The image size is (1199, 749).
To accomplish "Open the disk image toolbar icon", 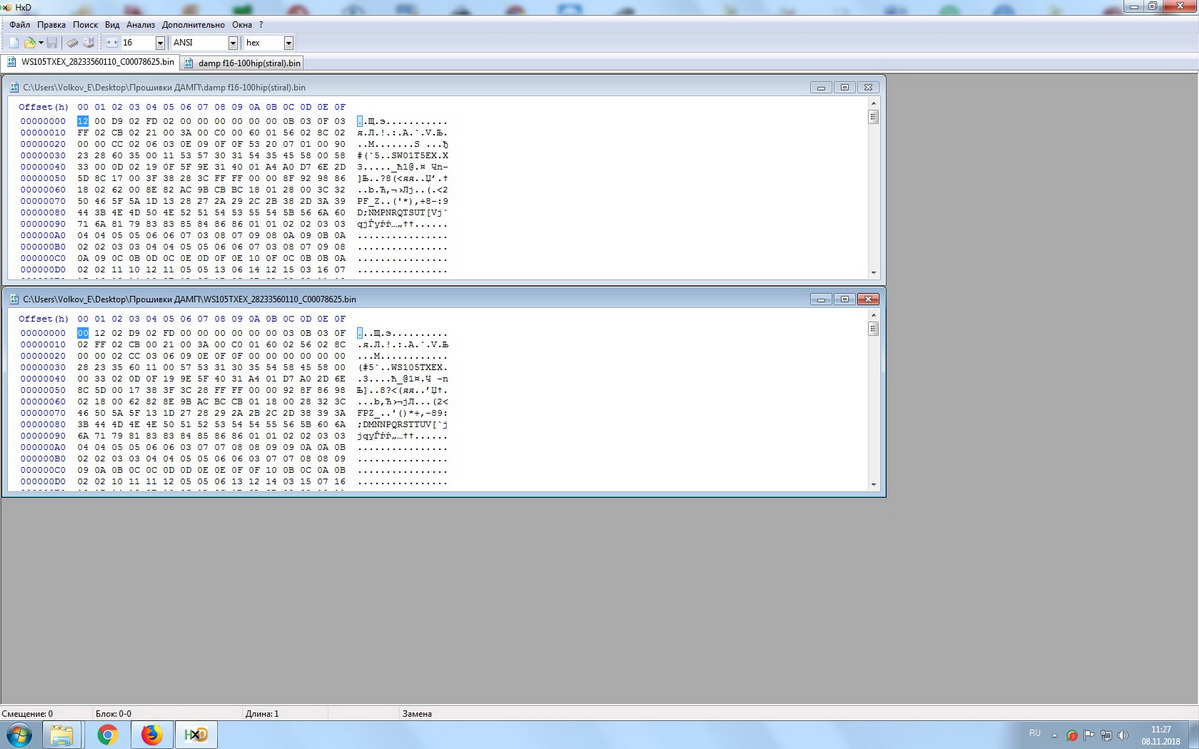I will [x=88, y=43].
